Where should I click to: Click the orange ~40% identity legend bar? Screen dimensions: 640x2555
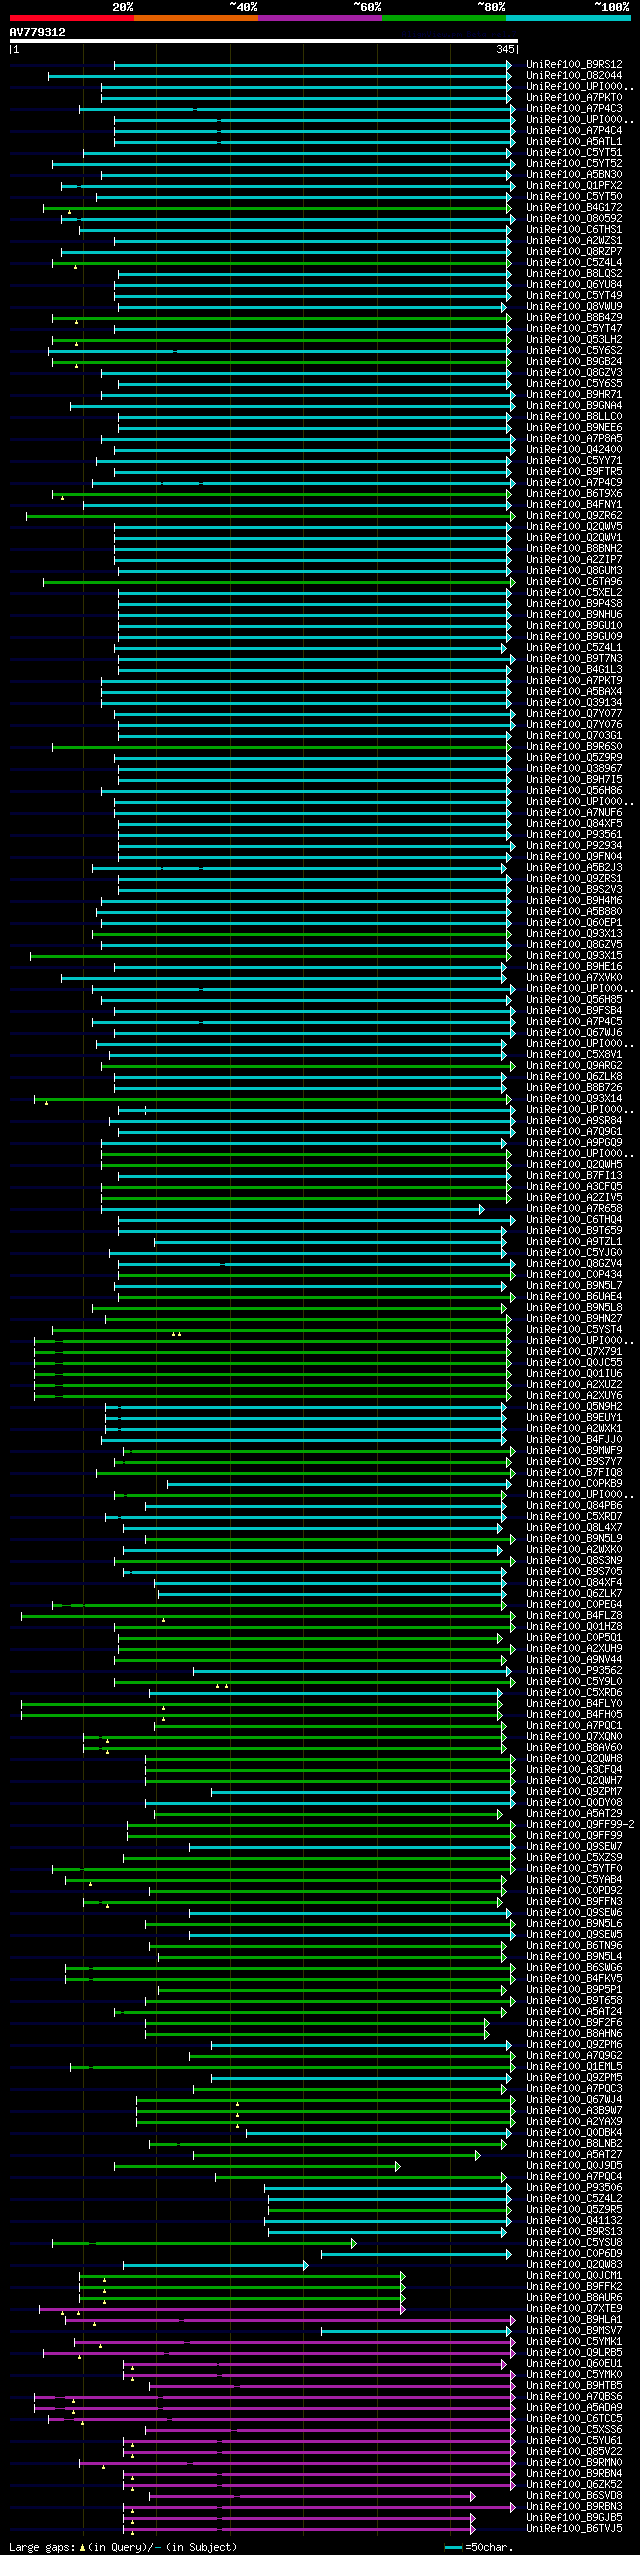point(196,18)
